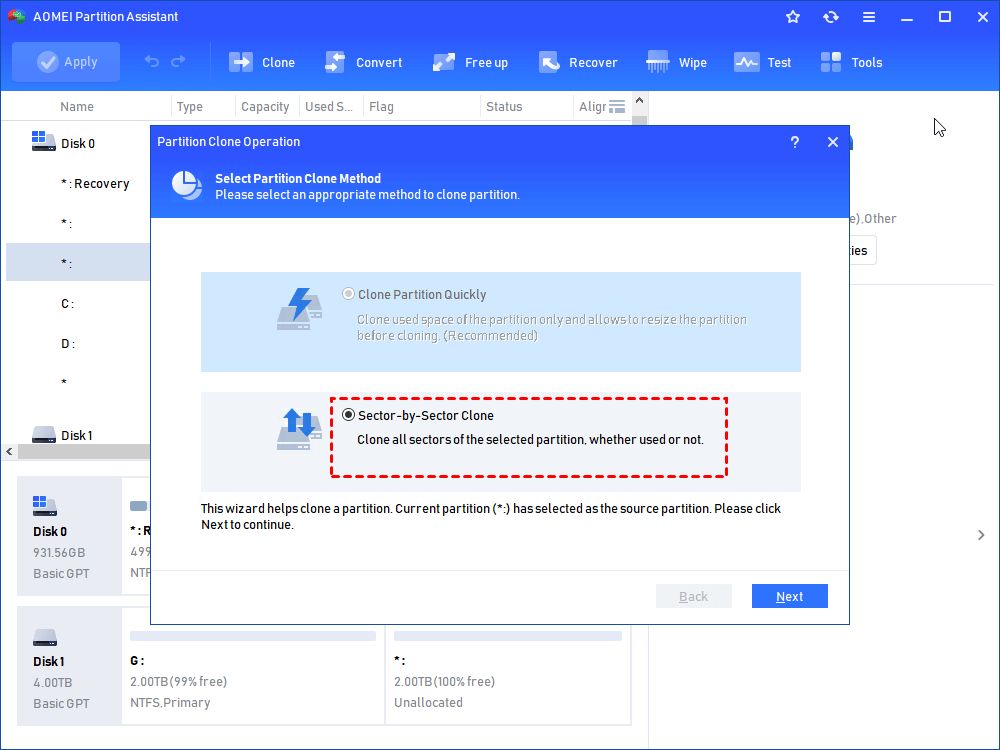This screenshot has height=750, width=1000.
Task: Open the column settings list icon
Action: tap(617, 107)
